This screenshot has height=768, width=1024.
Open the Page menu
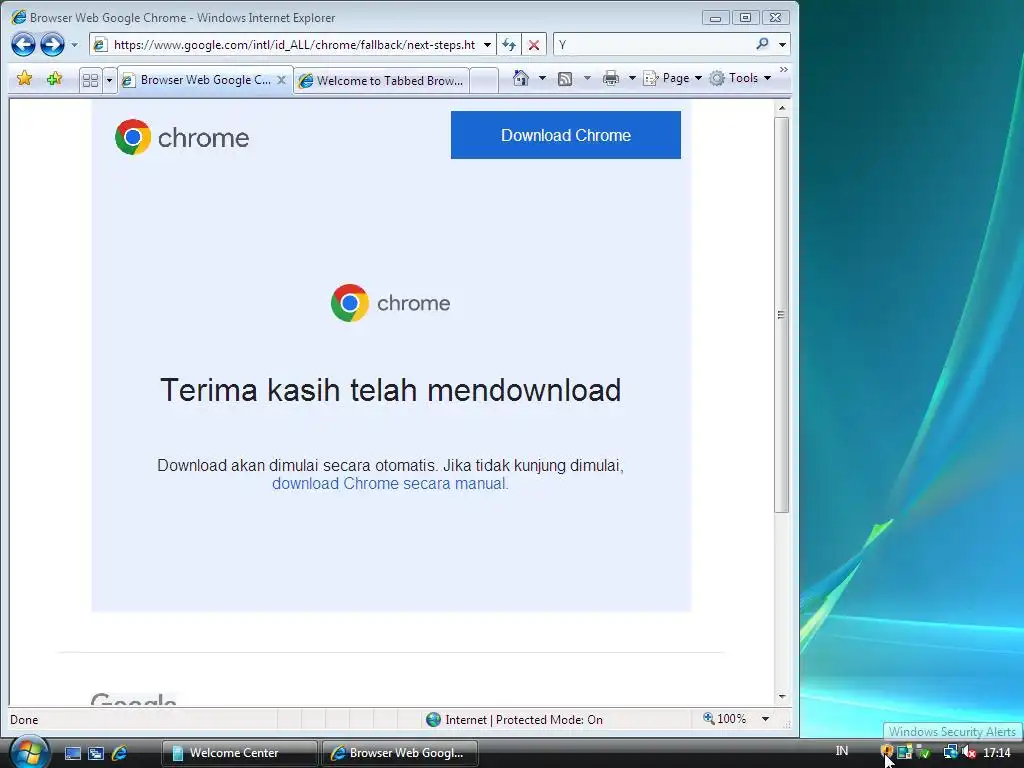673,78
